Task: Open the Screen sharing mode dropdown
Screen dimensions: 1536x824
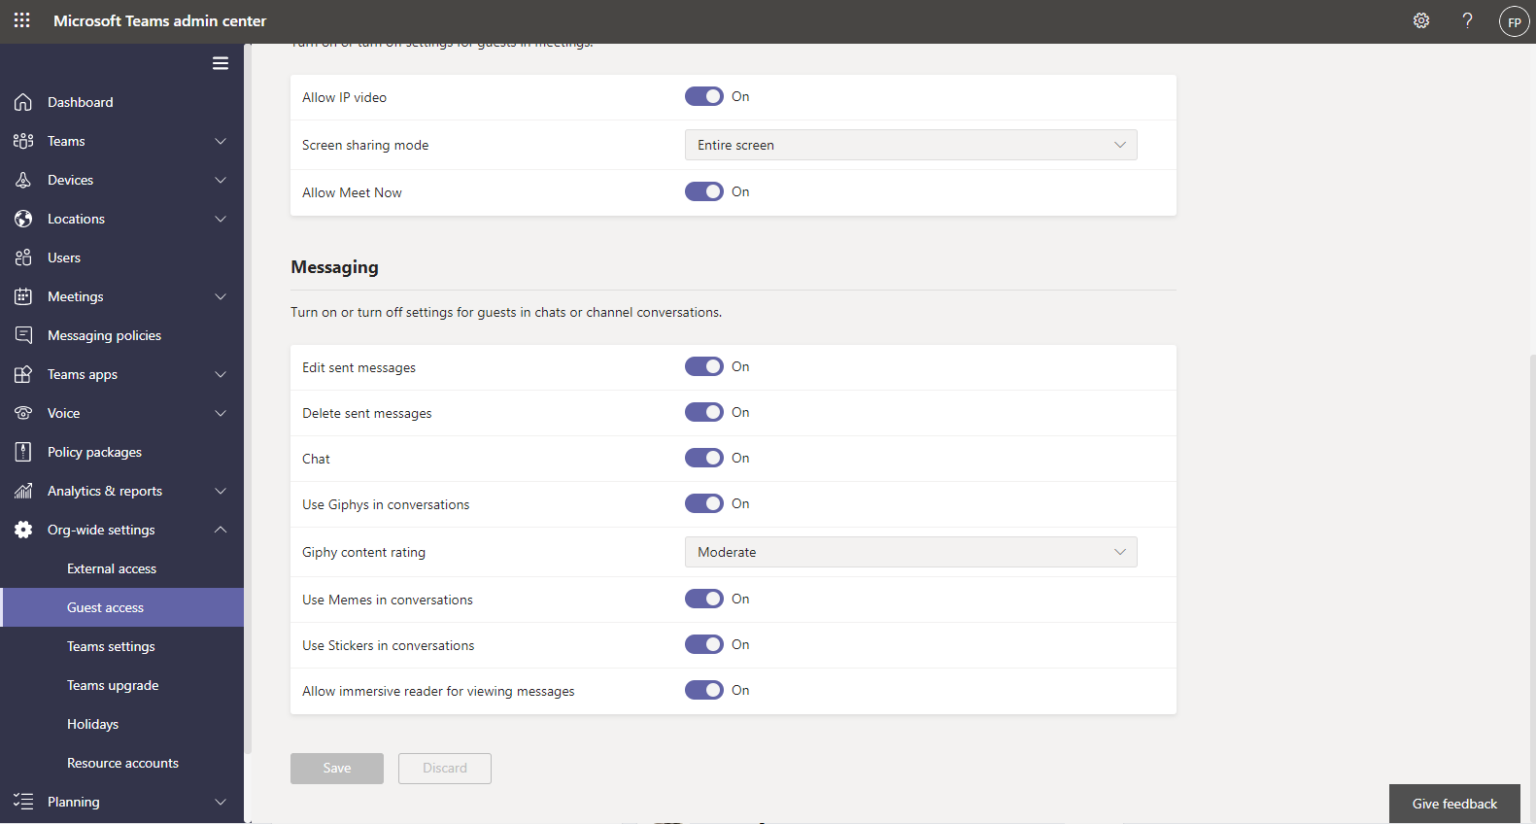Action: coord(910,144)
